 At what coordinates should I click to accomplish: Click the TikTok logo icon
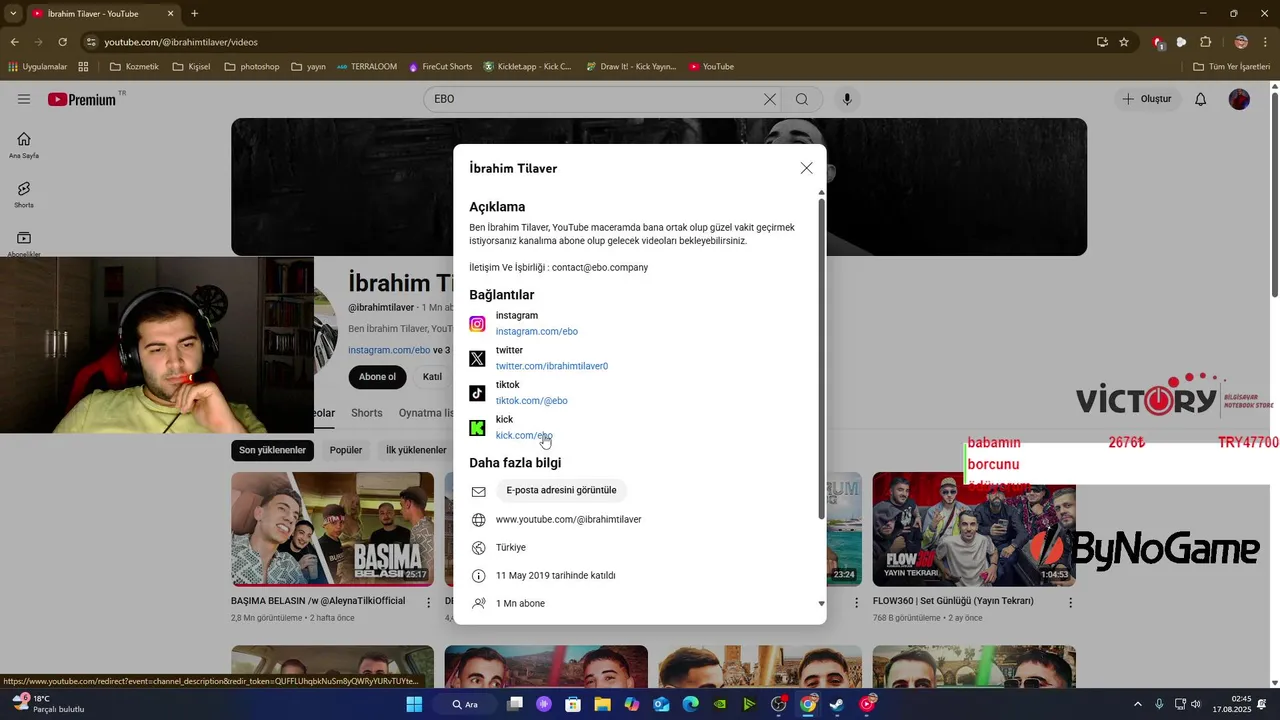[478, 393]
